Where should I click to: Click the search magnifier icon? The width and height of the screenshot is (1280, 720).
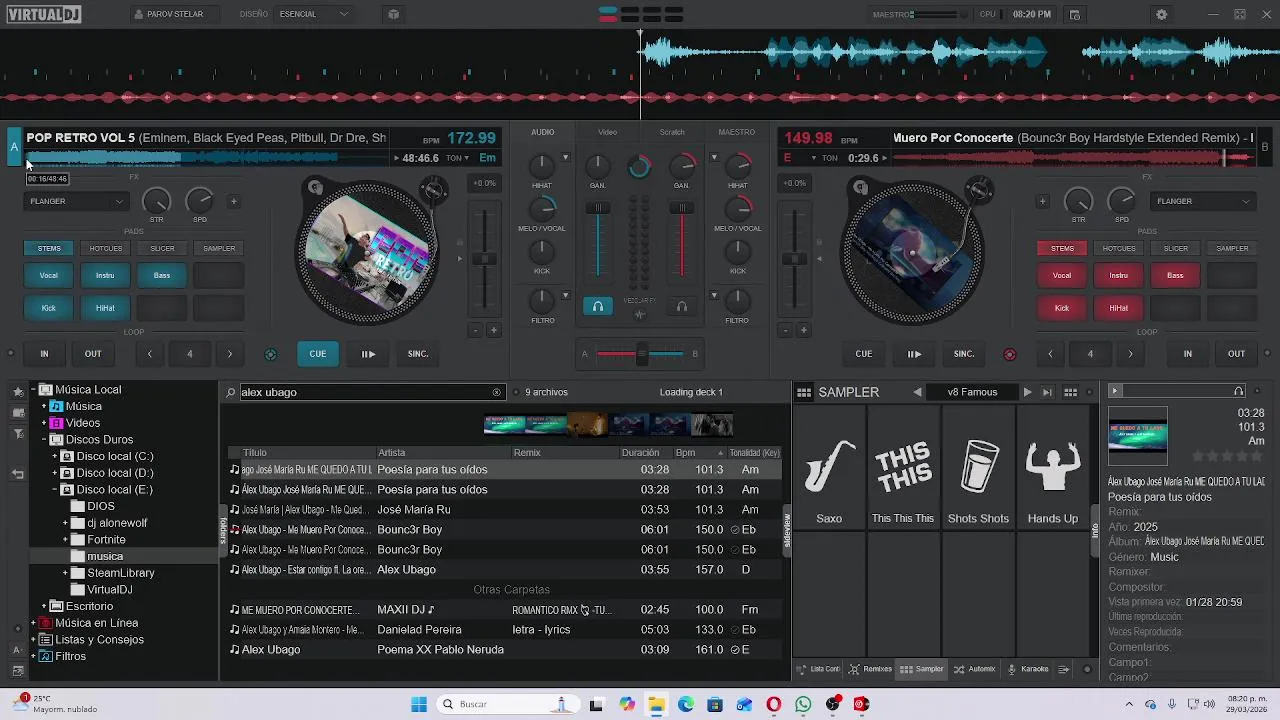tap(231, 392)
